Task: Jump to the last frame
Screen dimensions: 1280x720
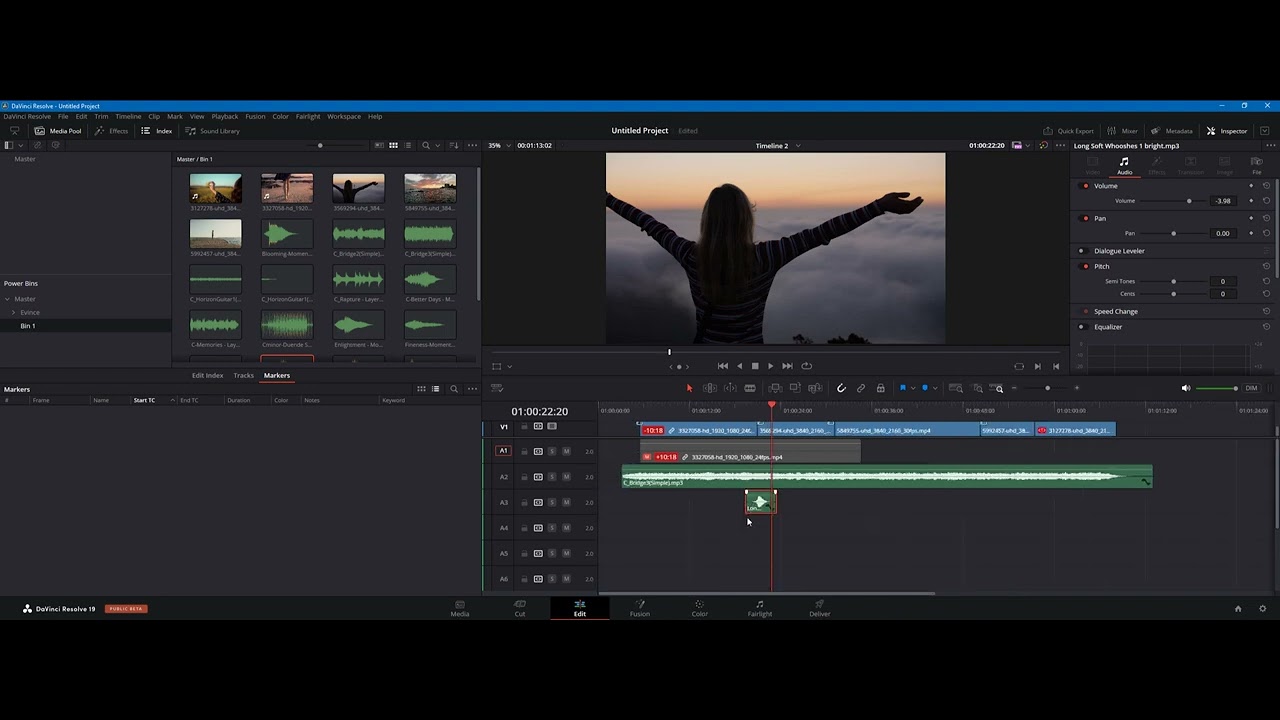Action: 787,366
